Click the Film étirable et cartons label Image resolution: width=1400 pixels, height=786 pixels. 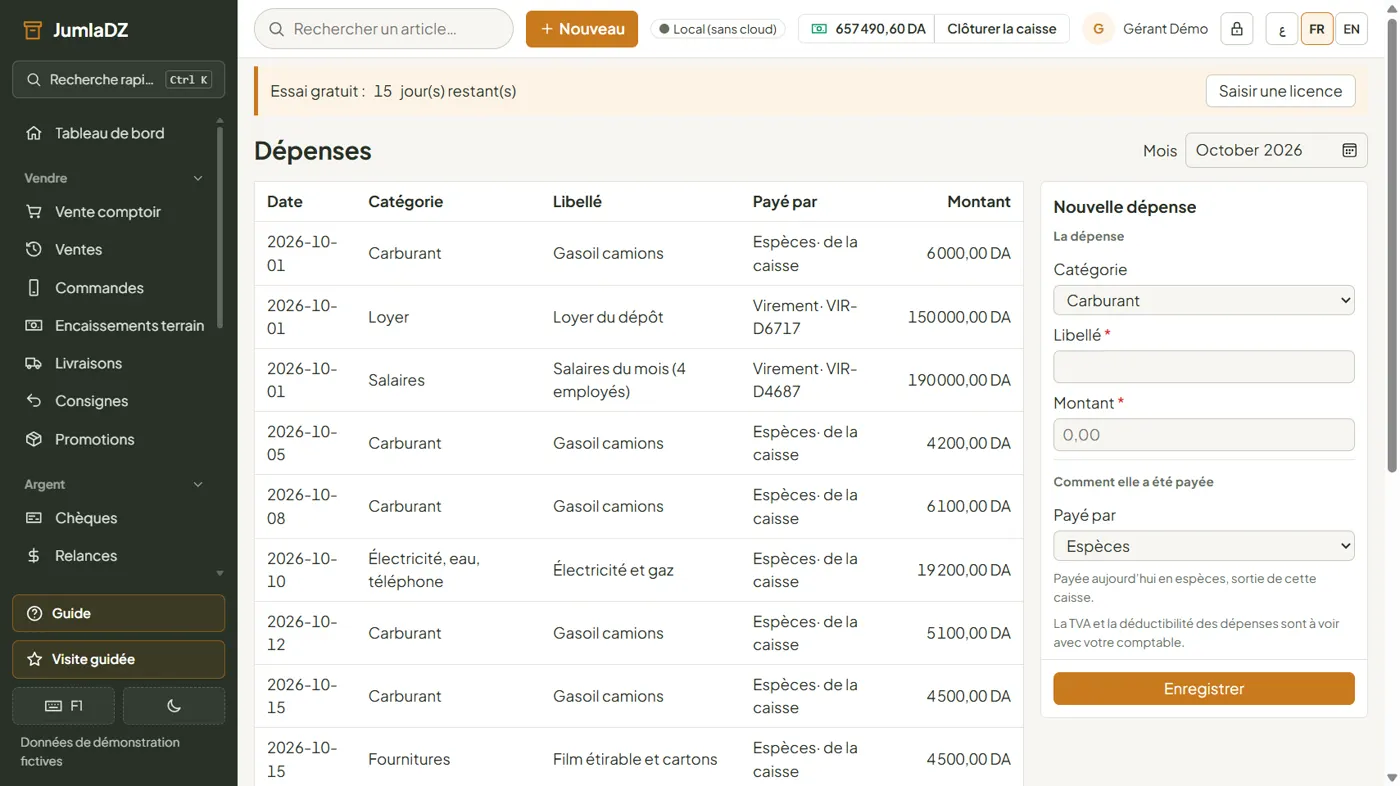click(635, 759)
